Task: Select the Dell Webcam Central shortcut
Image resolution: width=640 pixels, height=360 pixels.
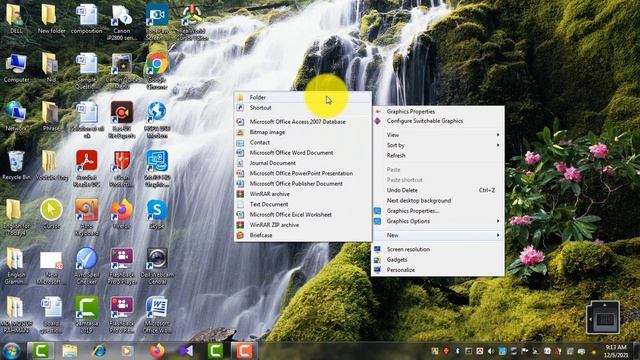Action: pyautogui.click(x=157, y=265)
